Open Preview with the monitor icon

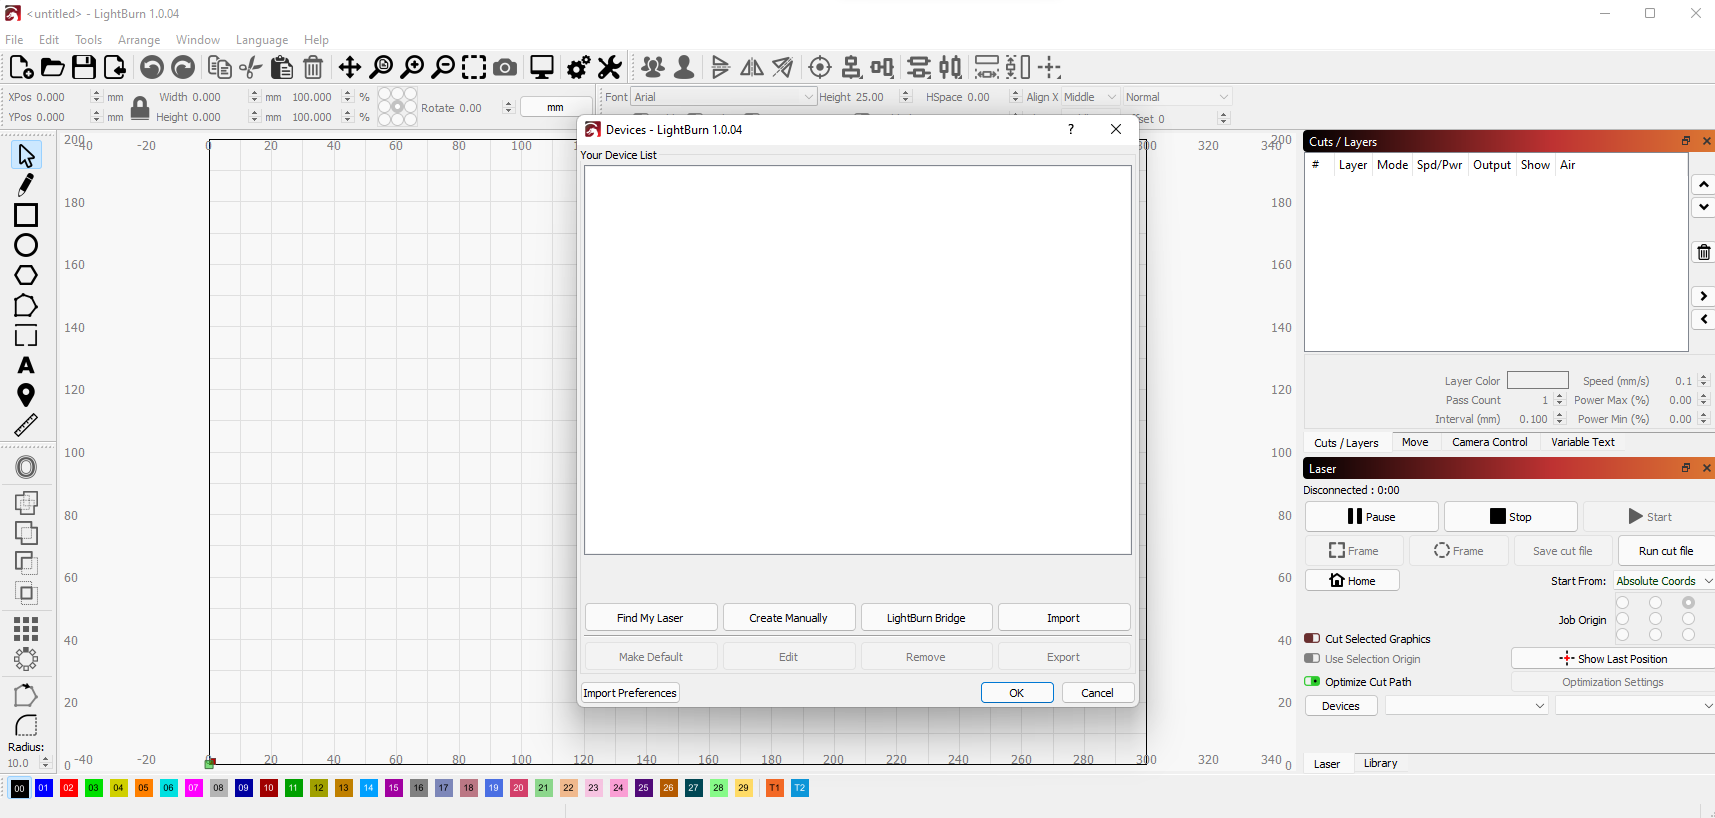(x=542, y=67)
